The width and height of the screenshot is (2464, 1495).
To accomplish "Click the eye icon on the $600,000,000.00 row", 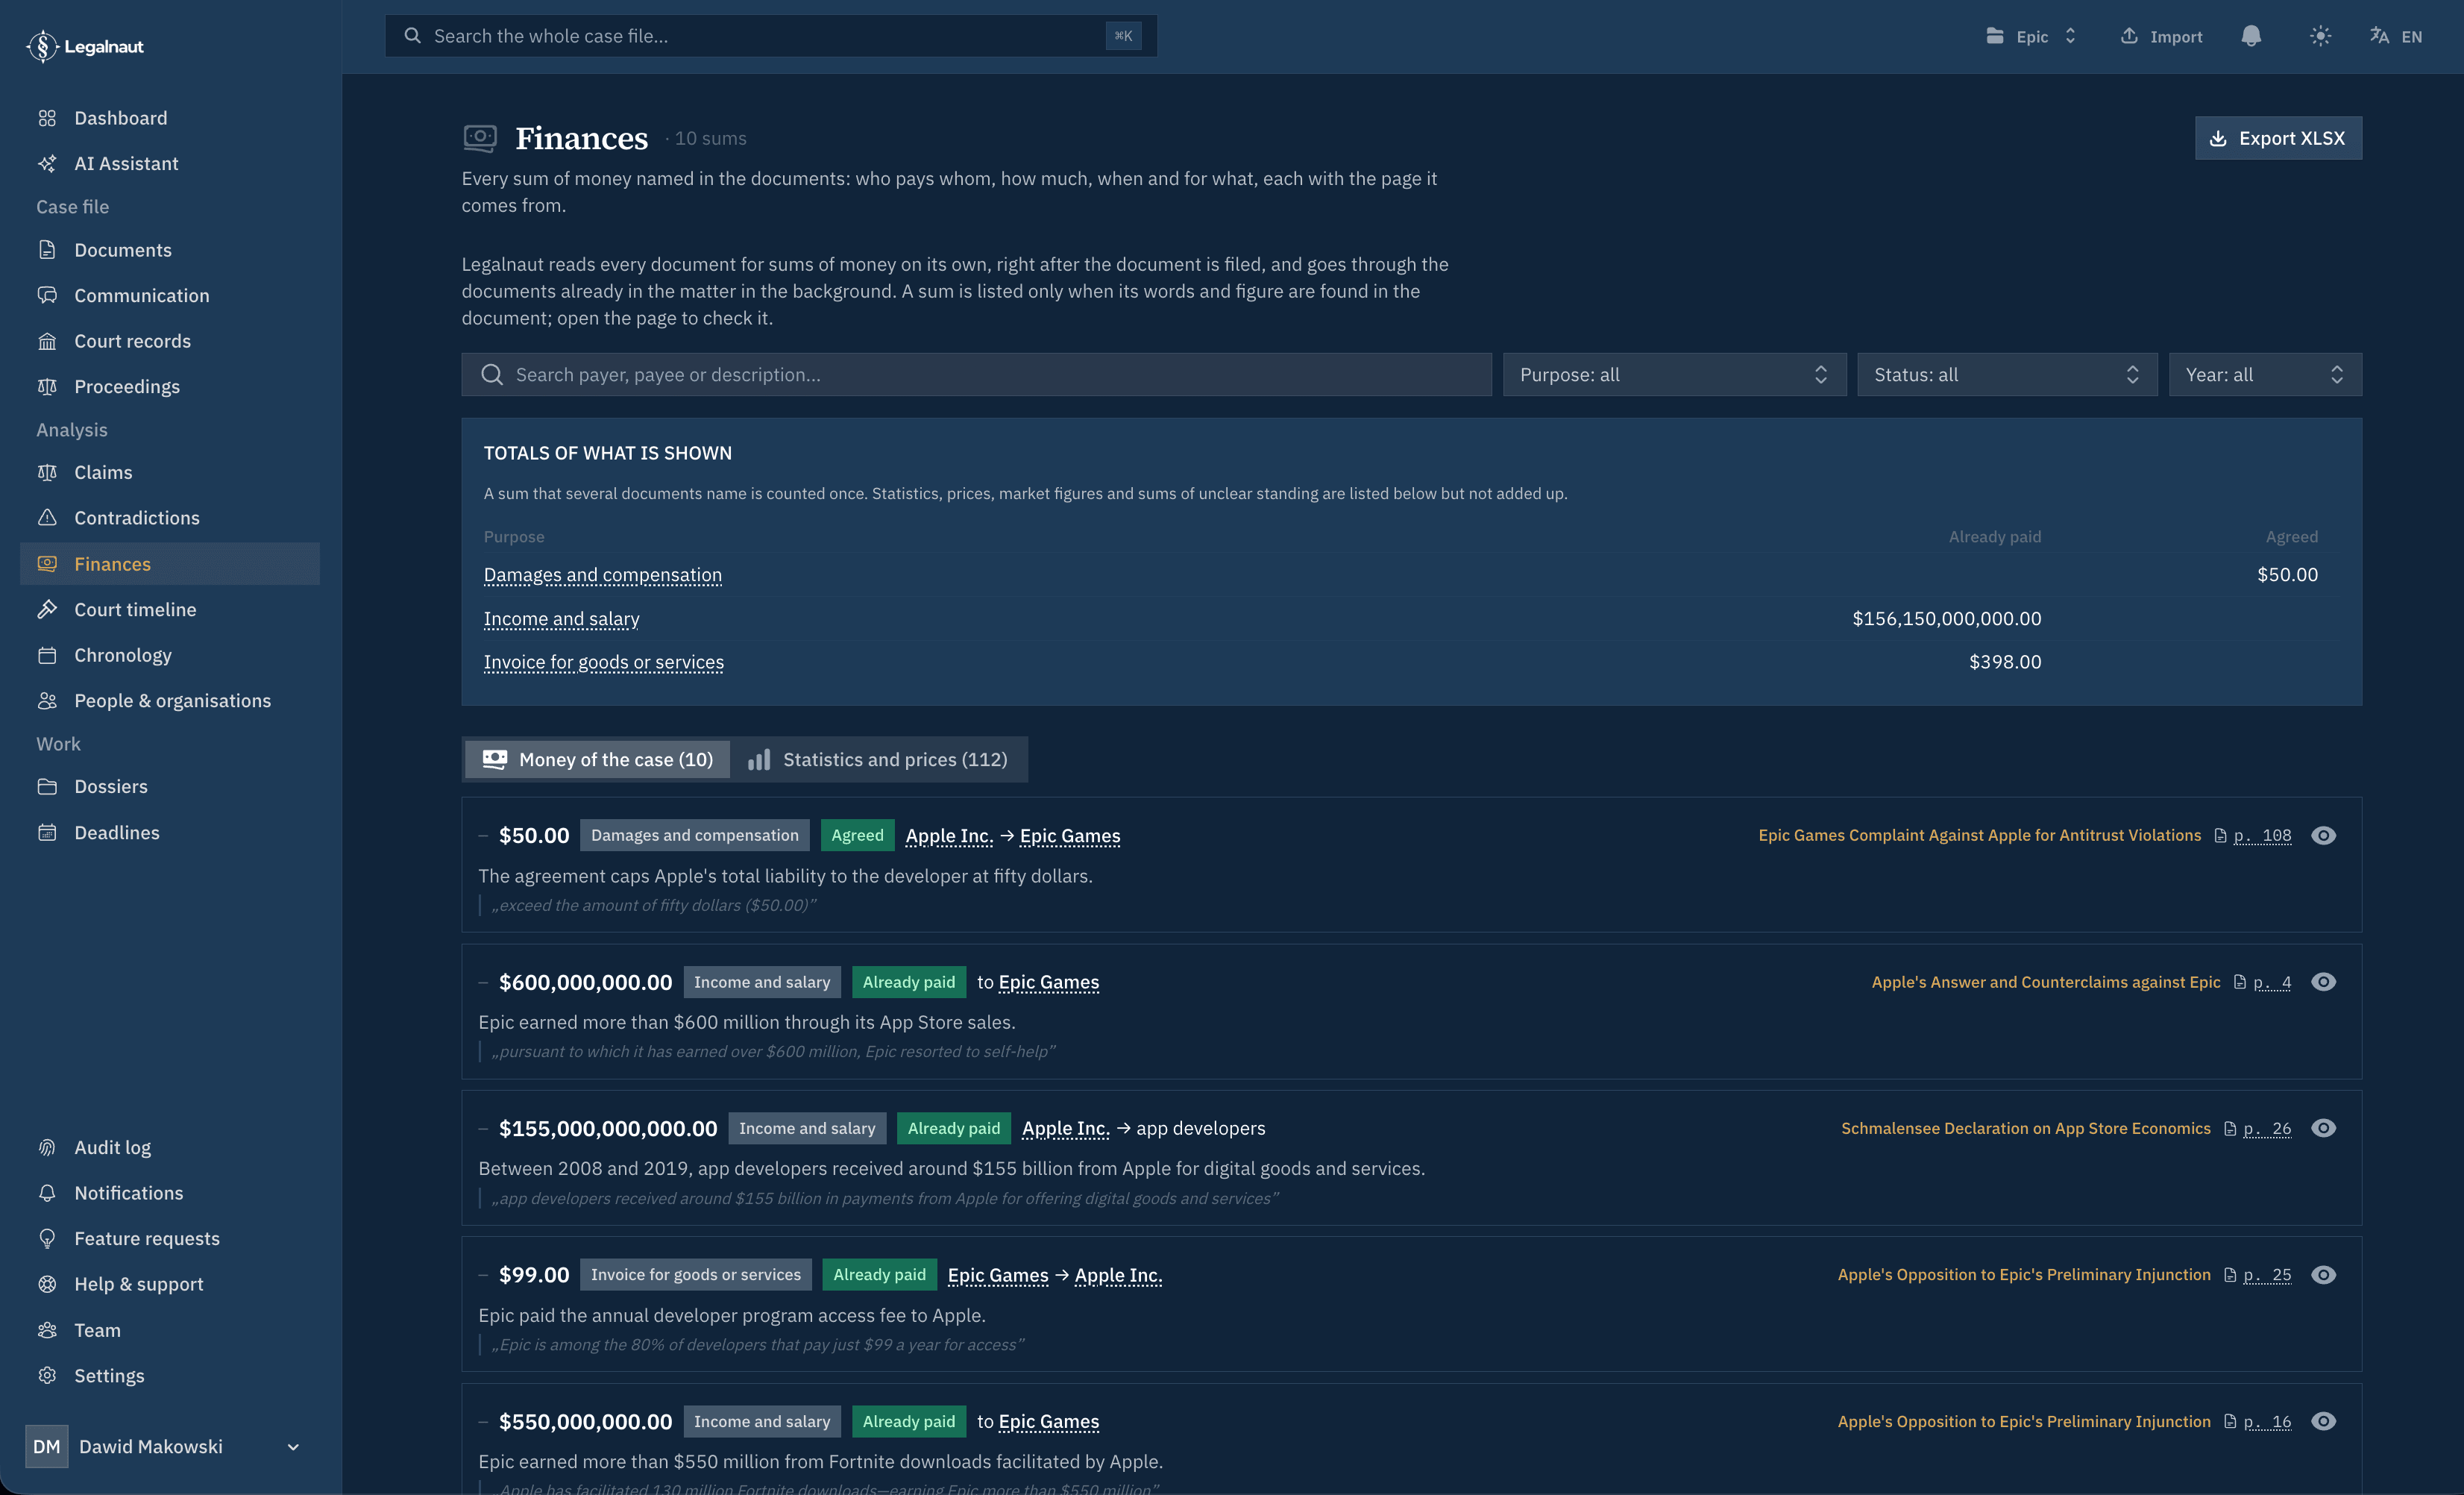I will pos(2323,982).
